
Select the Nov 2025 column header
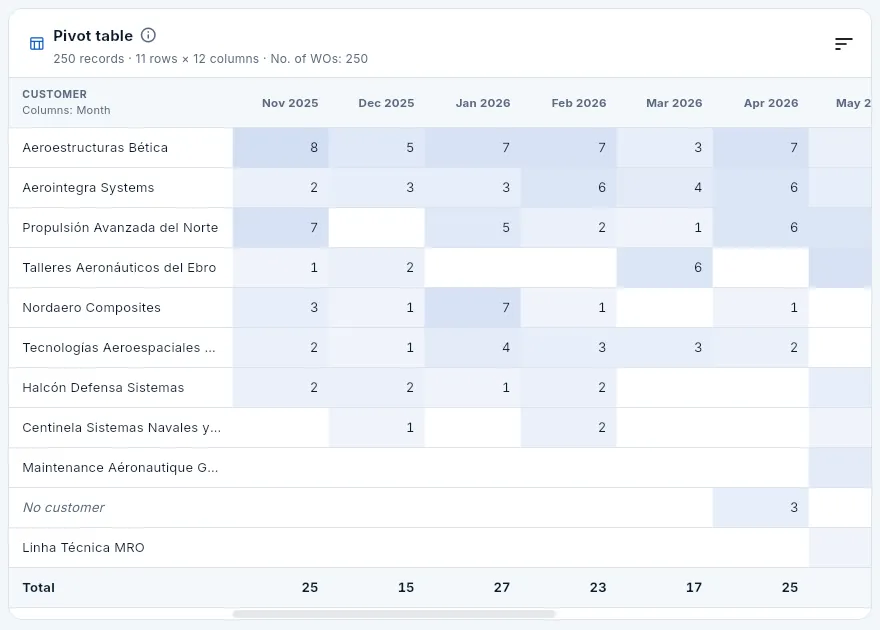coord(290,103)
